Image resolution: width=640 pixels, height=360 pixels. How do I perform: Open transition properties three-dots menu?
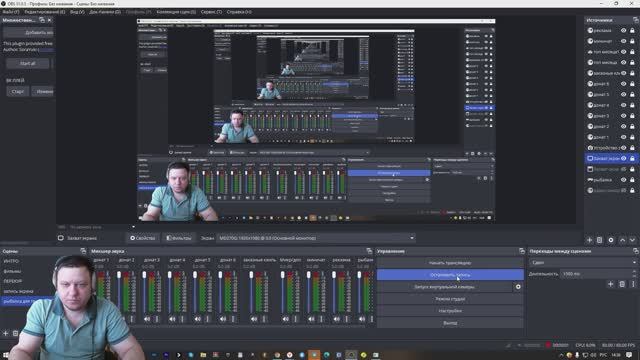[x=633, y=284]
